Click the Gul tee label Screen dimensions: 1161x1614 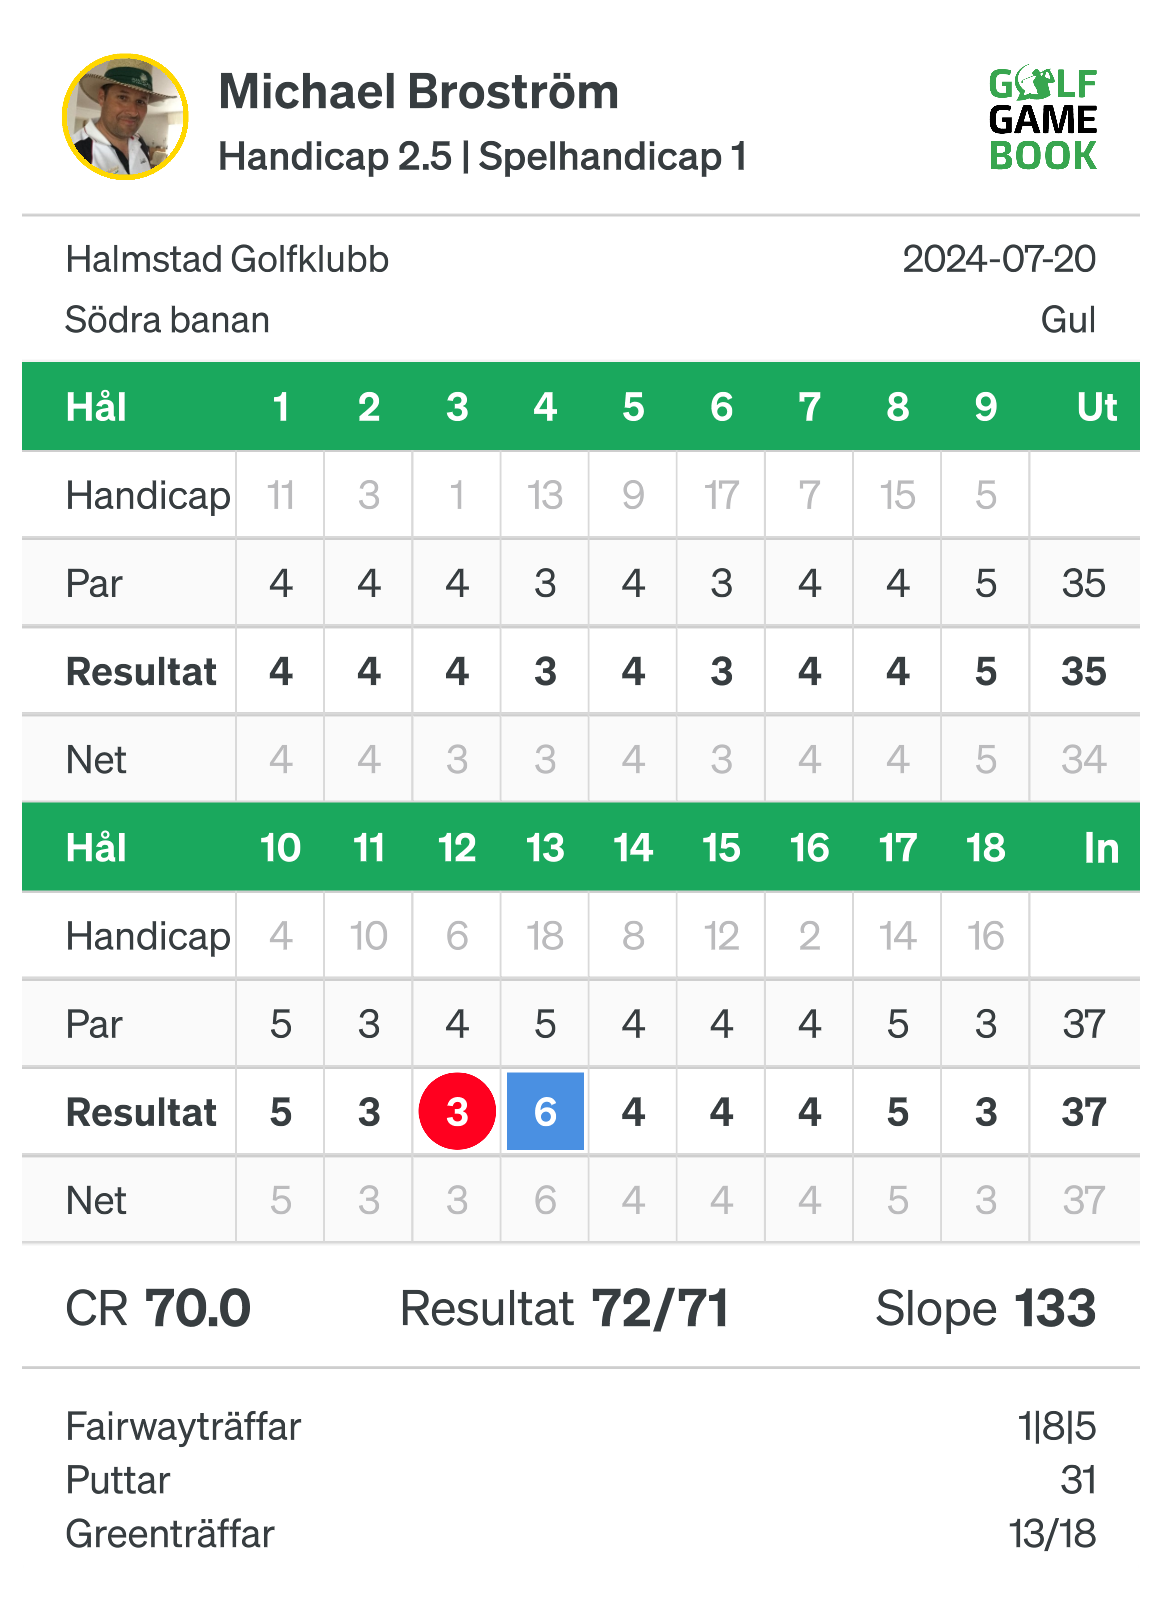pyautogui.click(x=1068, y=320)
